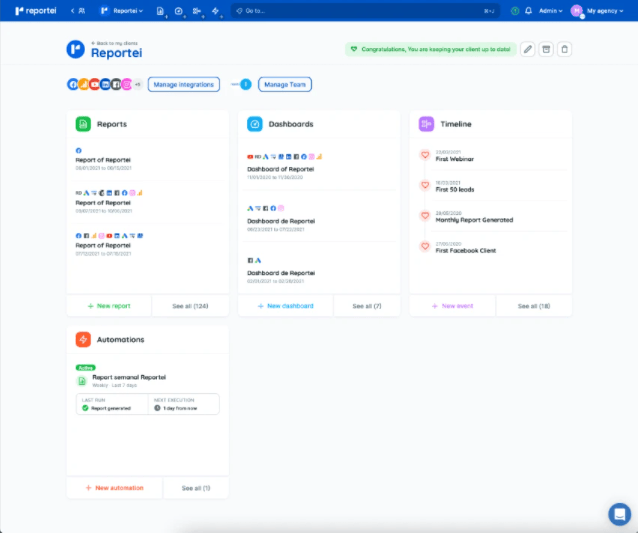Image resolution: width=638 pixels, height=535 pixels.
Task: Expand the Admin dropdown
Action: click(551, 11)
